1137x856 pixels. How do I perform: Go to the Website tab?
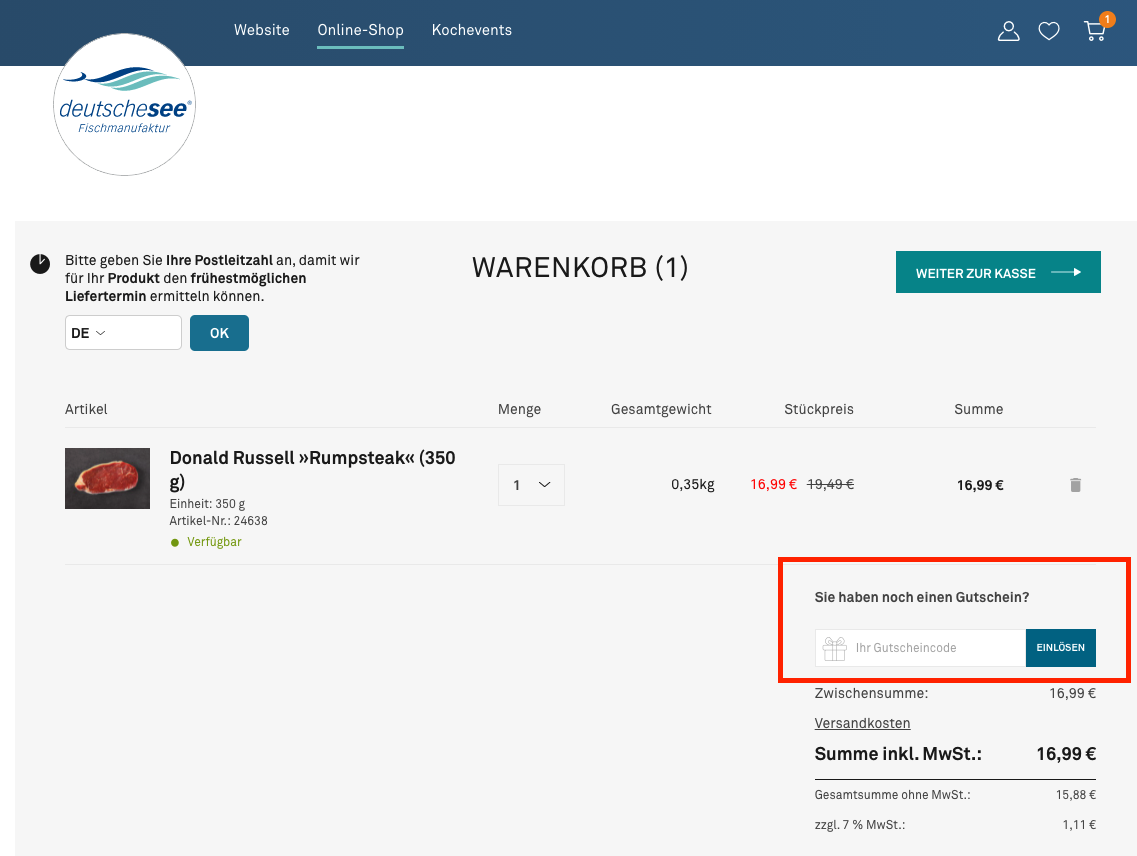tap(262, 30)
